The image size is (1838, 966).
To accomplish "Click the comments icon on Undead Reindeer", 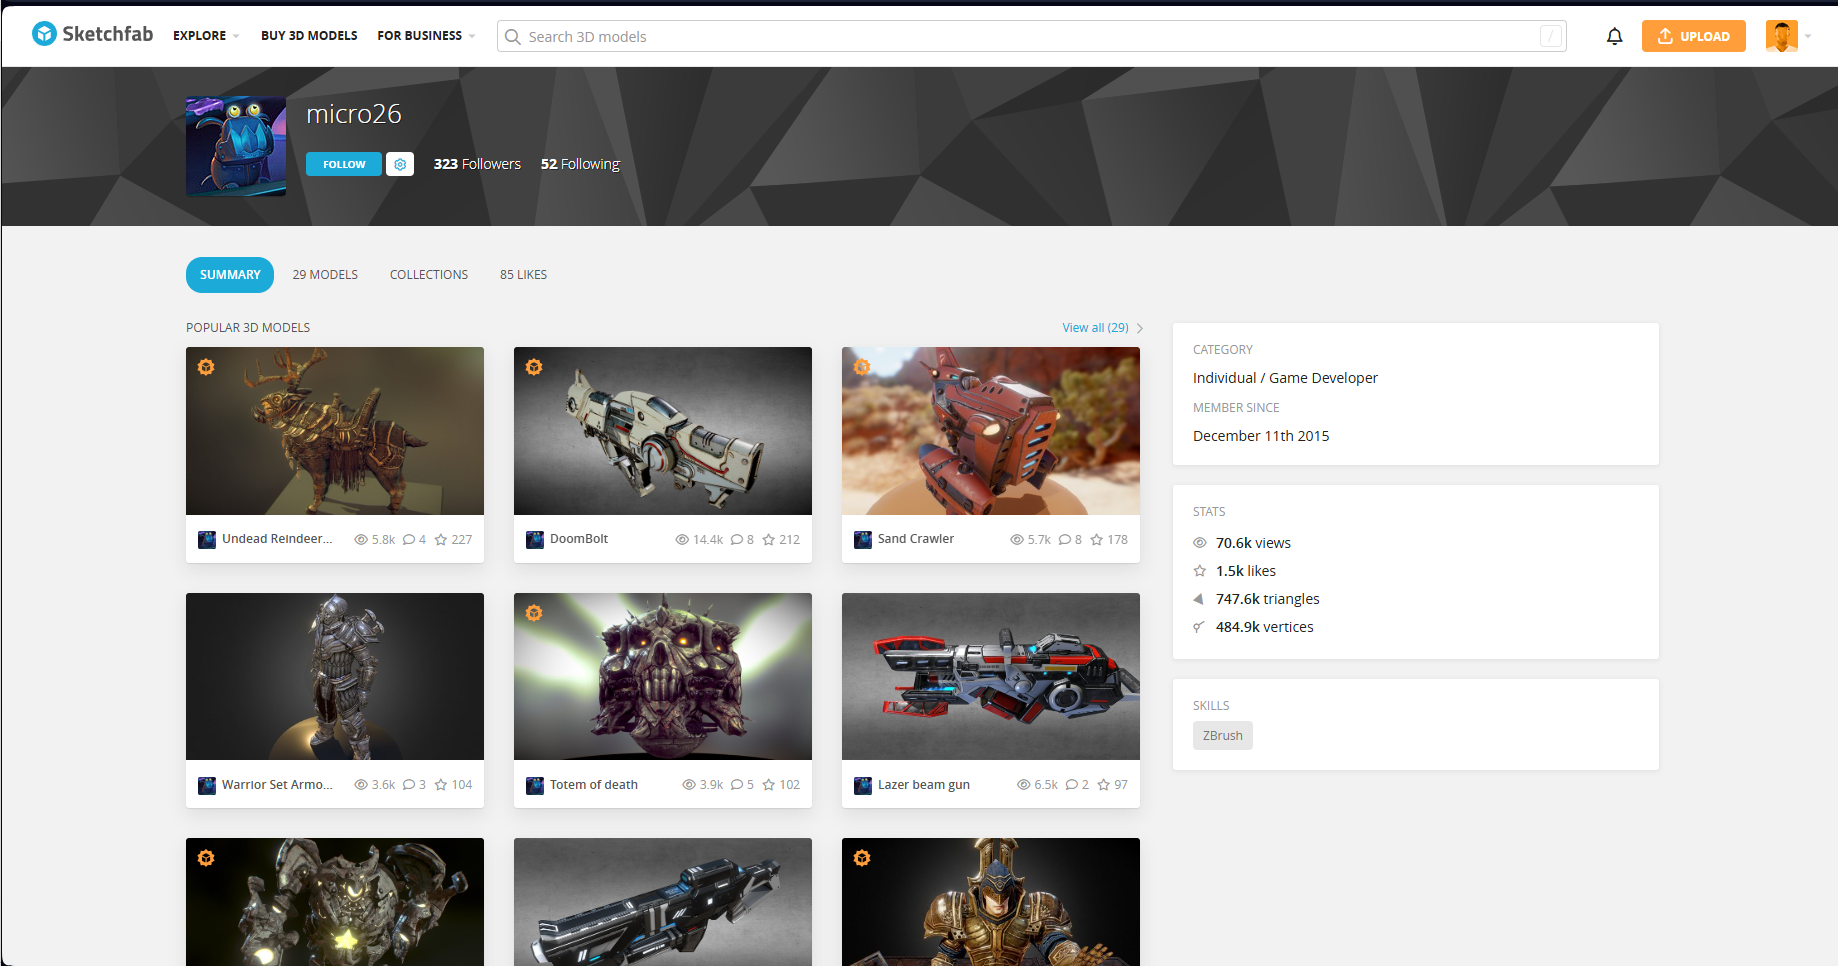I will (409, 540).
